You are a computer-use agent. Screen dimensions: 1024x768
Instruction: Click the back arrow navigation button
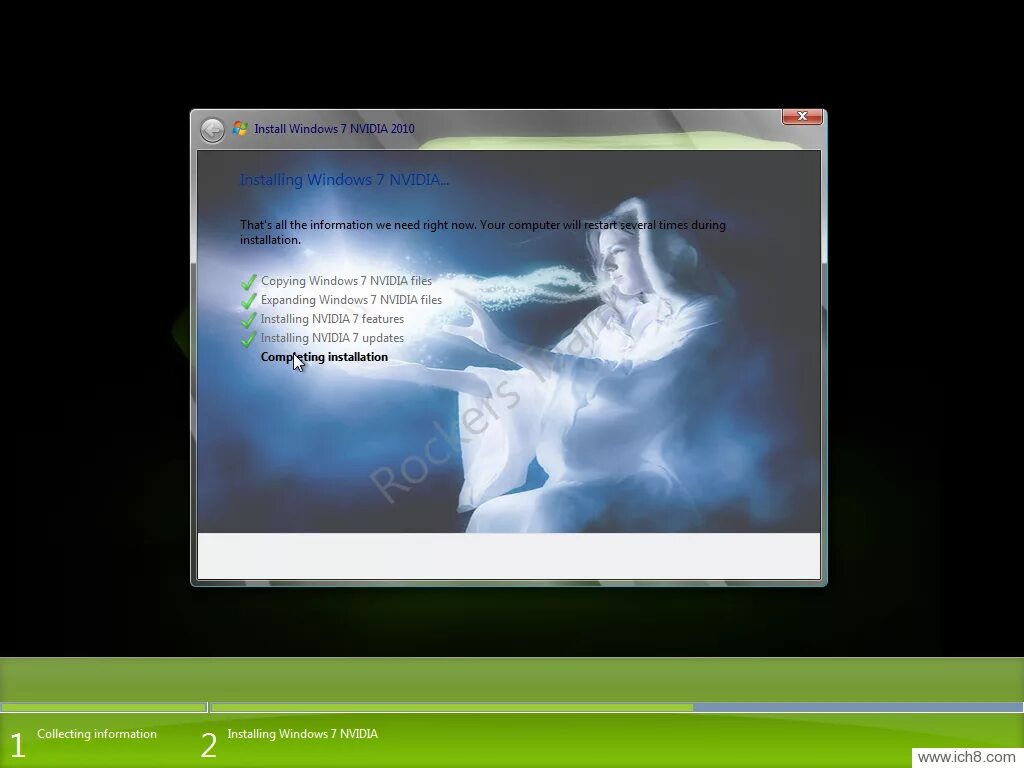click(212, 129)
